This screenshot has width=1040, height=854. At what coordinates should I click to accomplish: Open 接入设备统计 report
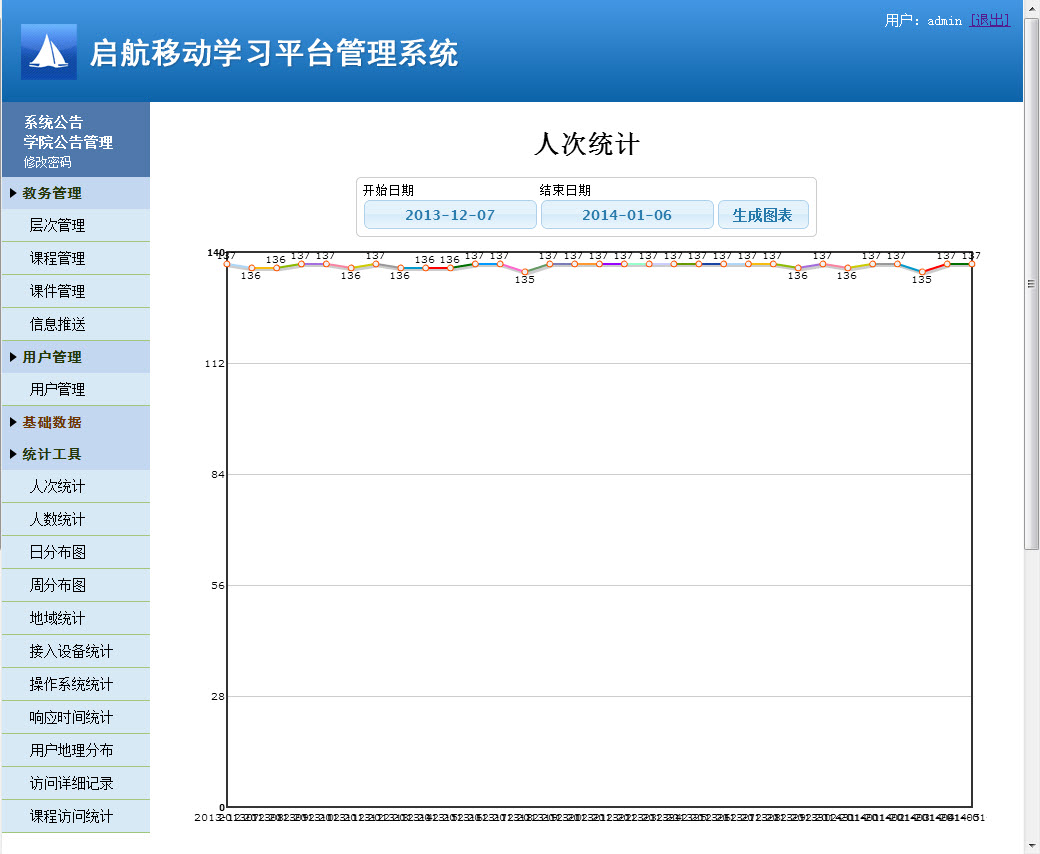point(71,651)
